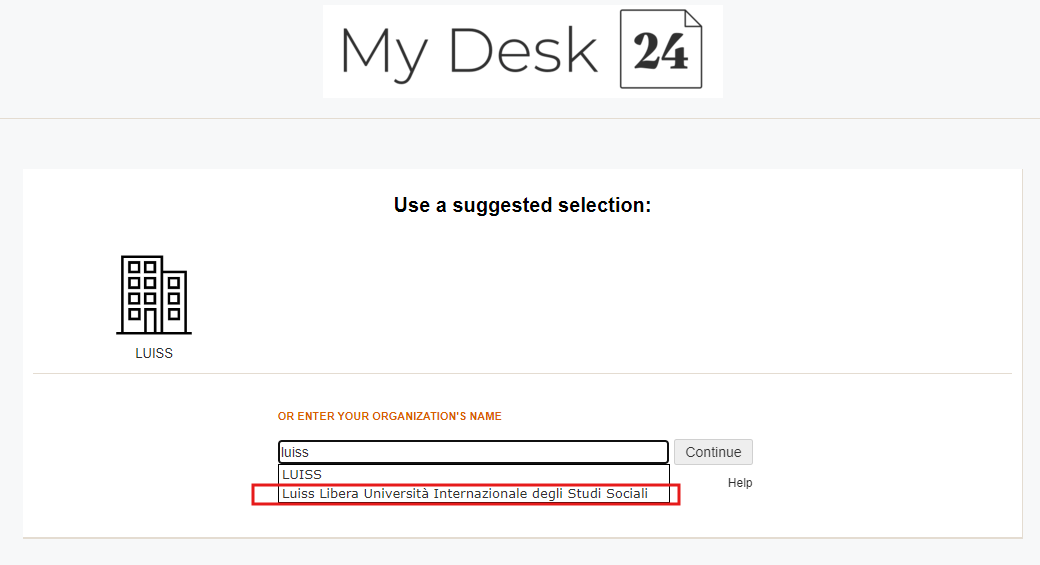Click the word "Desk" in the logo
The width and height of the screenshot is (1040, 565).
pos(523,50)
